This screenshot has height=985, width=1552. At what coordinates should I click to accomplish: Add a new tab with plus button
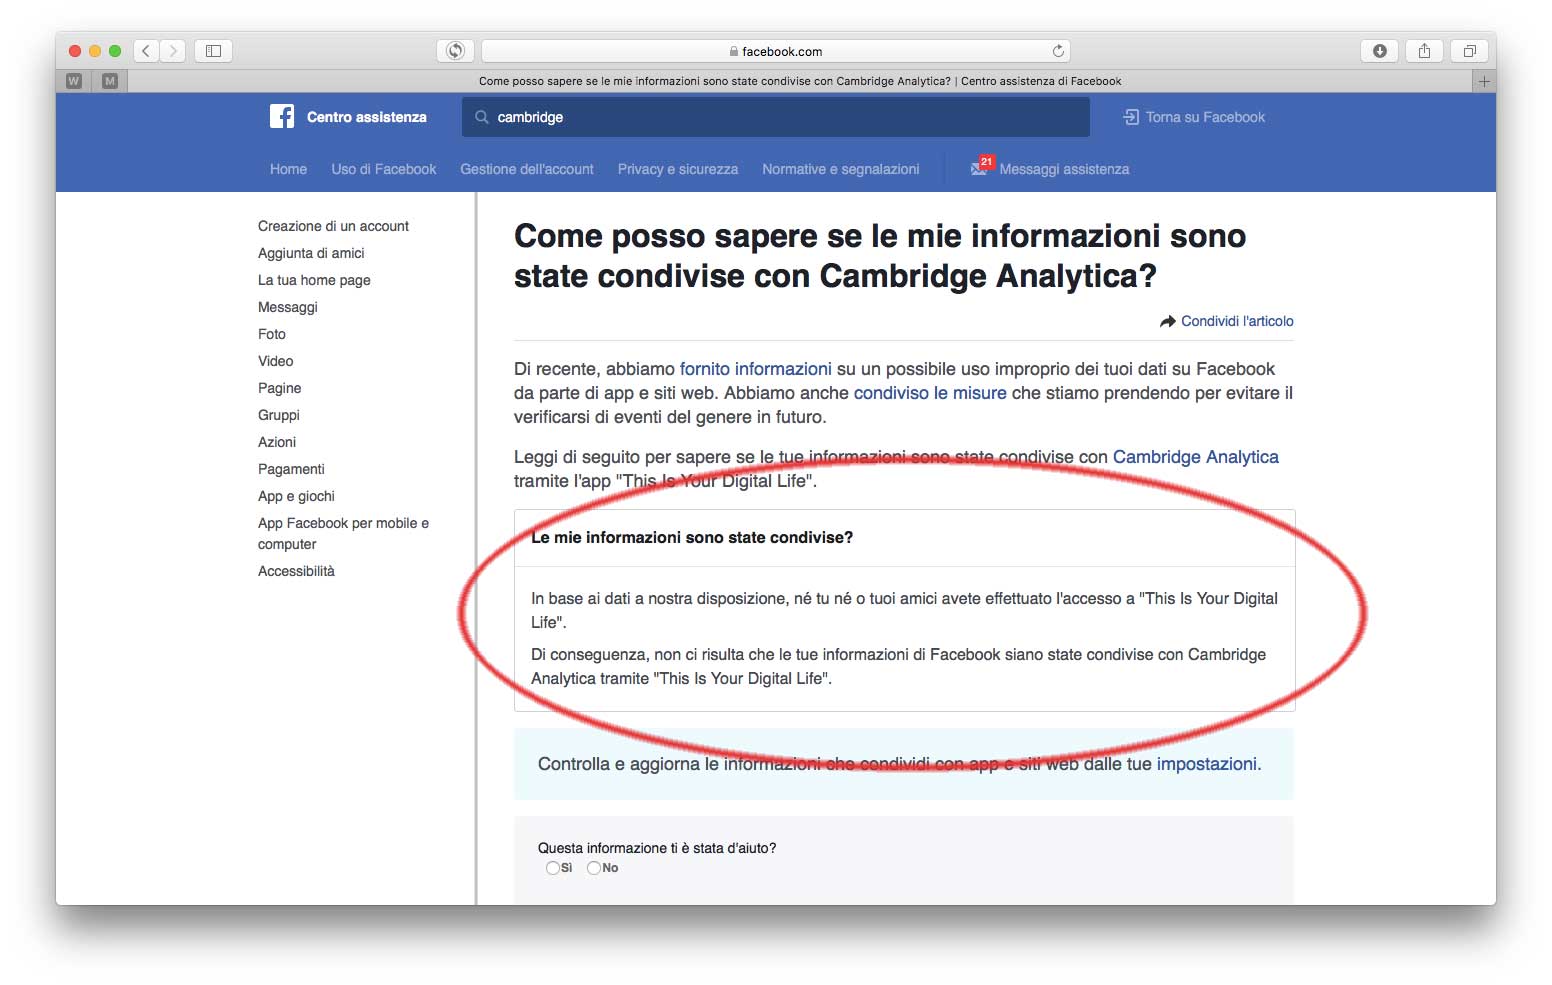1484,81
